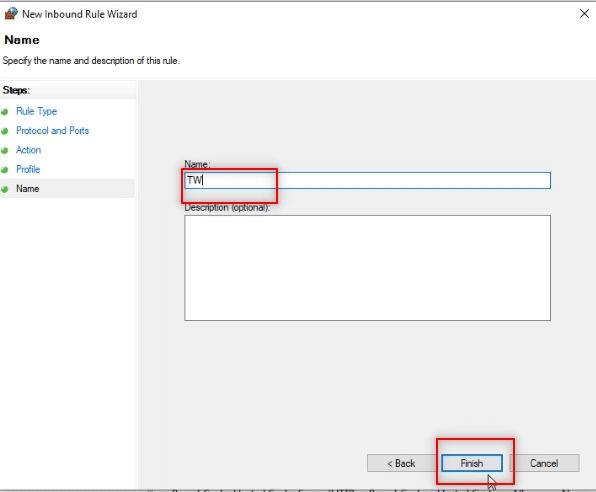Click the Description (optional) label
This screenshot has height=492, width=596.
coord(227,208)
